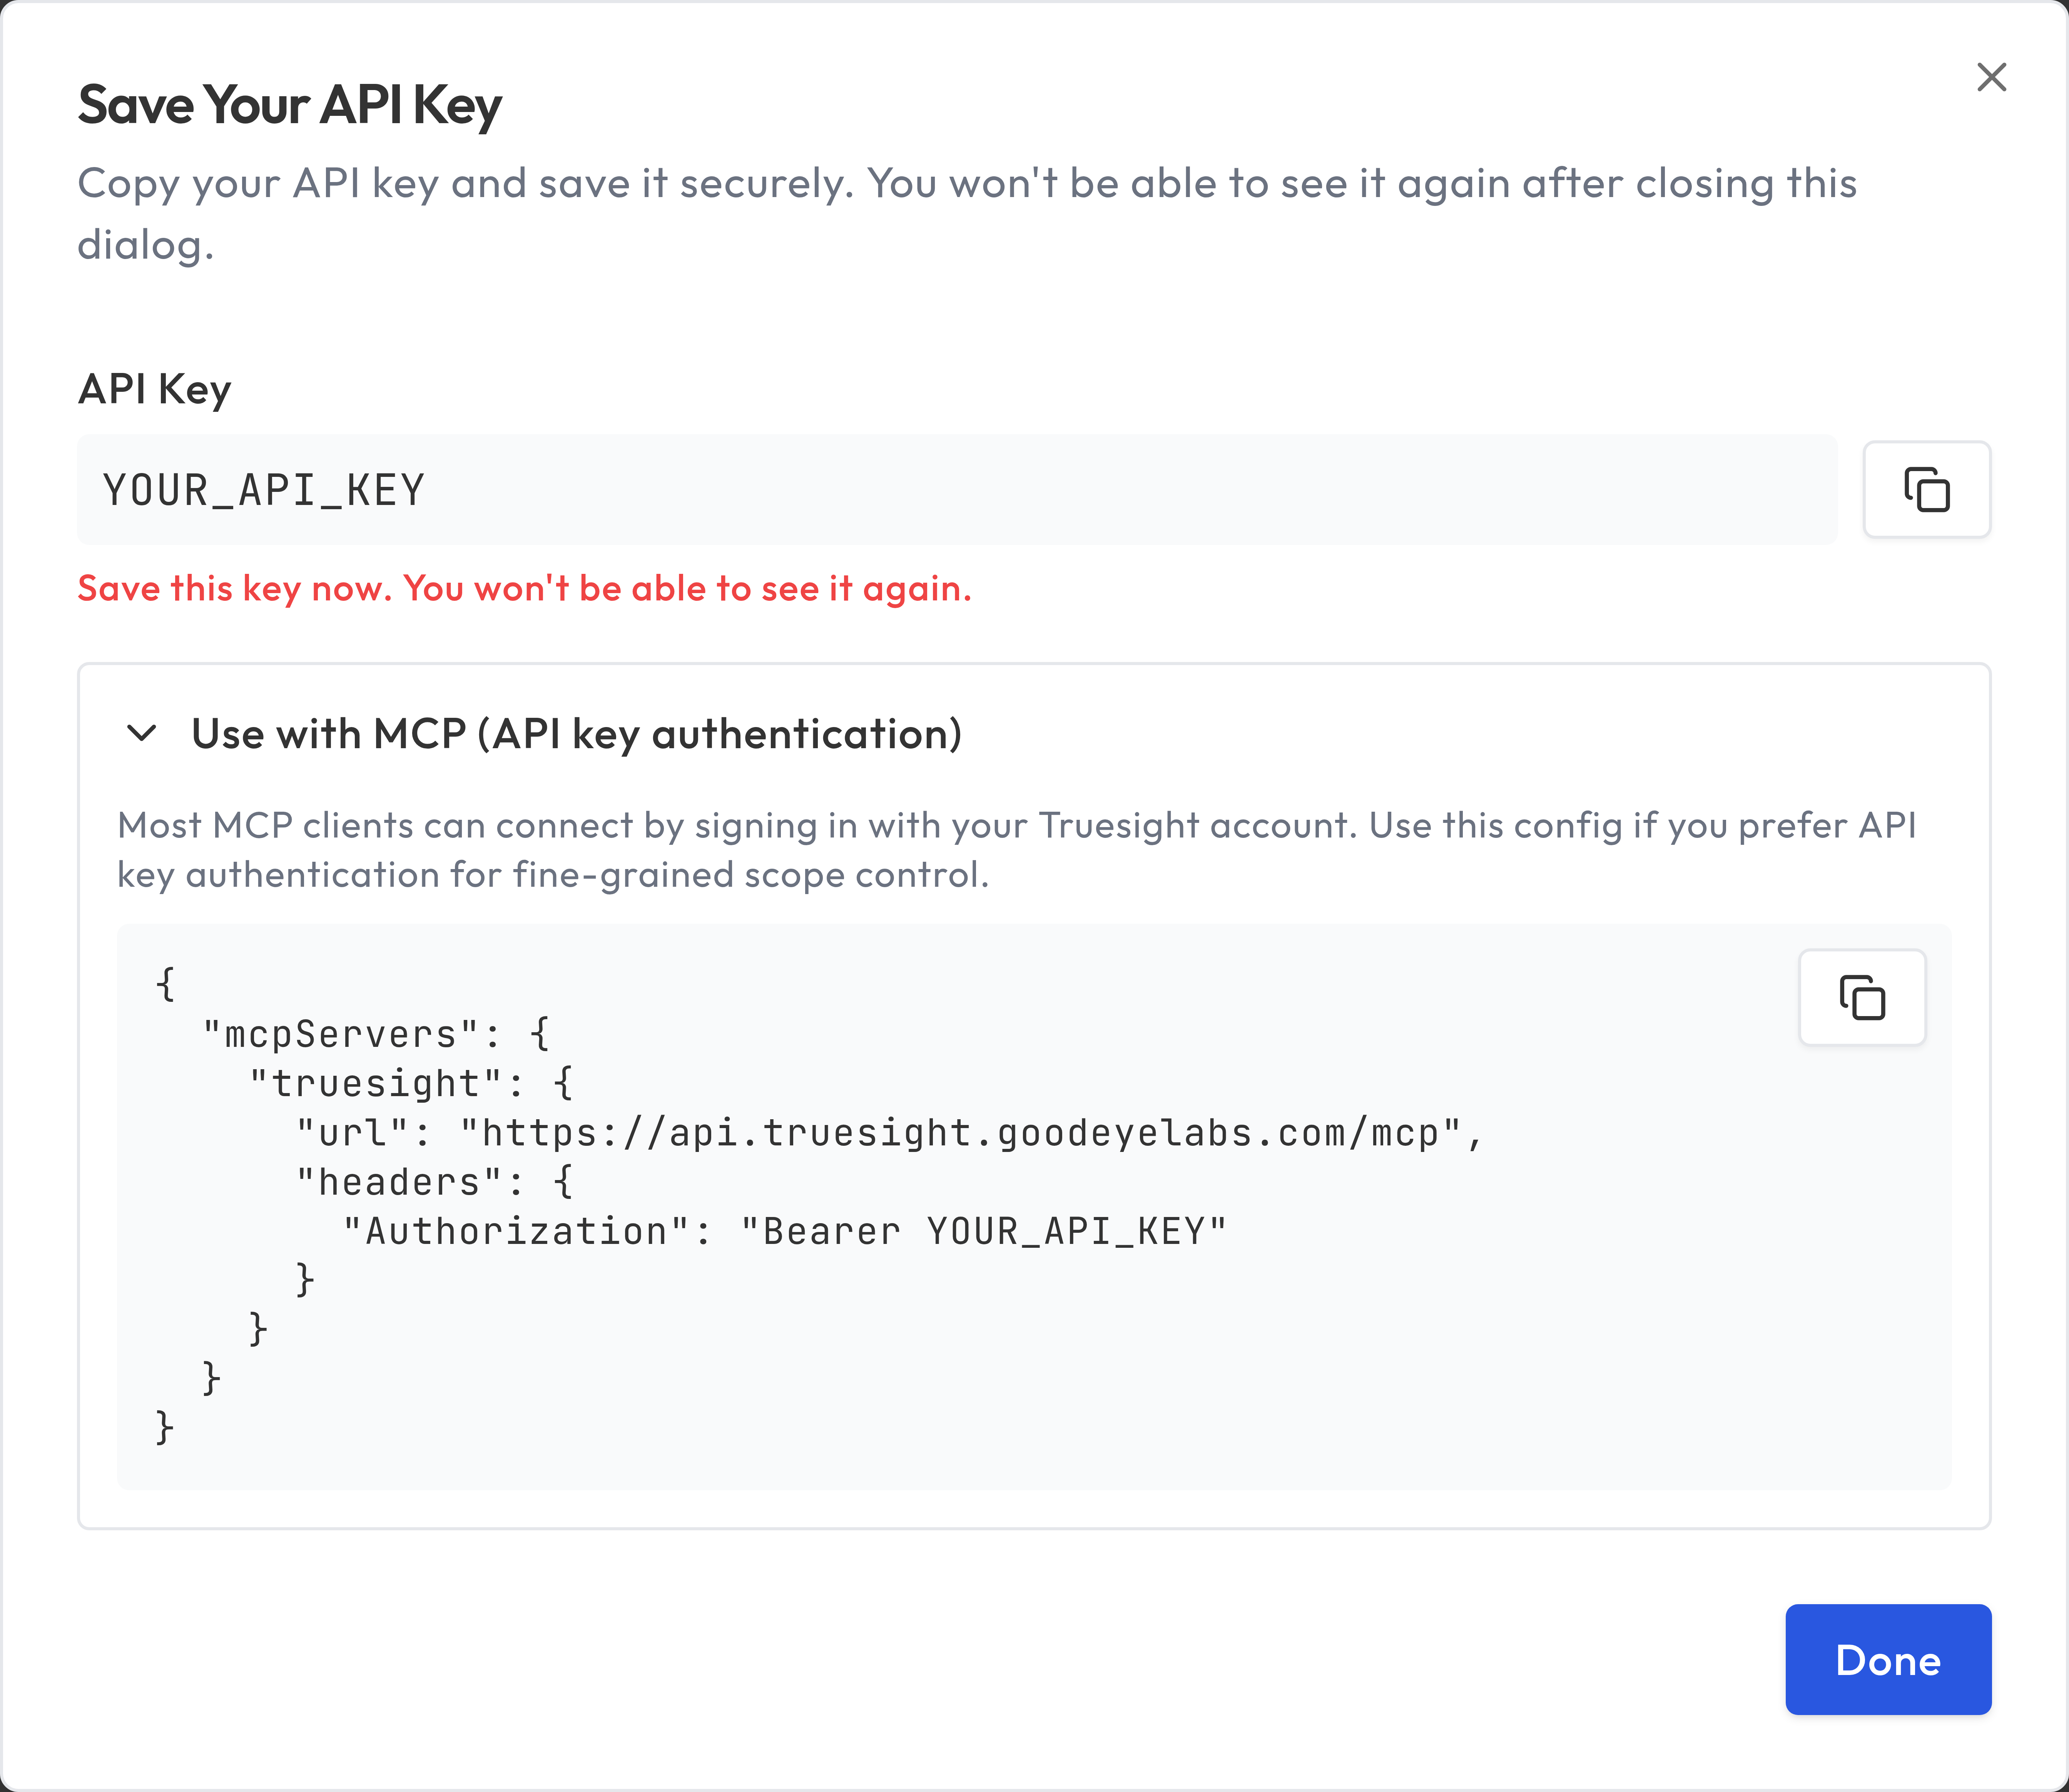Image resolution: width=2069 pixels, height=1792 pixels.
Task: Click the opening brace of the JSON block
Action: (166, 984)
